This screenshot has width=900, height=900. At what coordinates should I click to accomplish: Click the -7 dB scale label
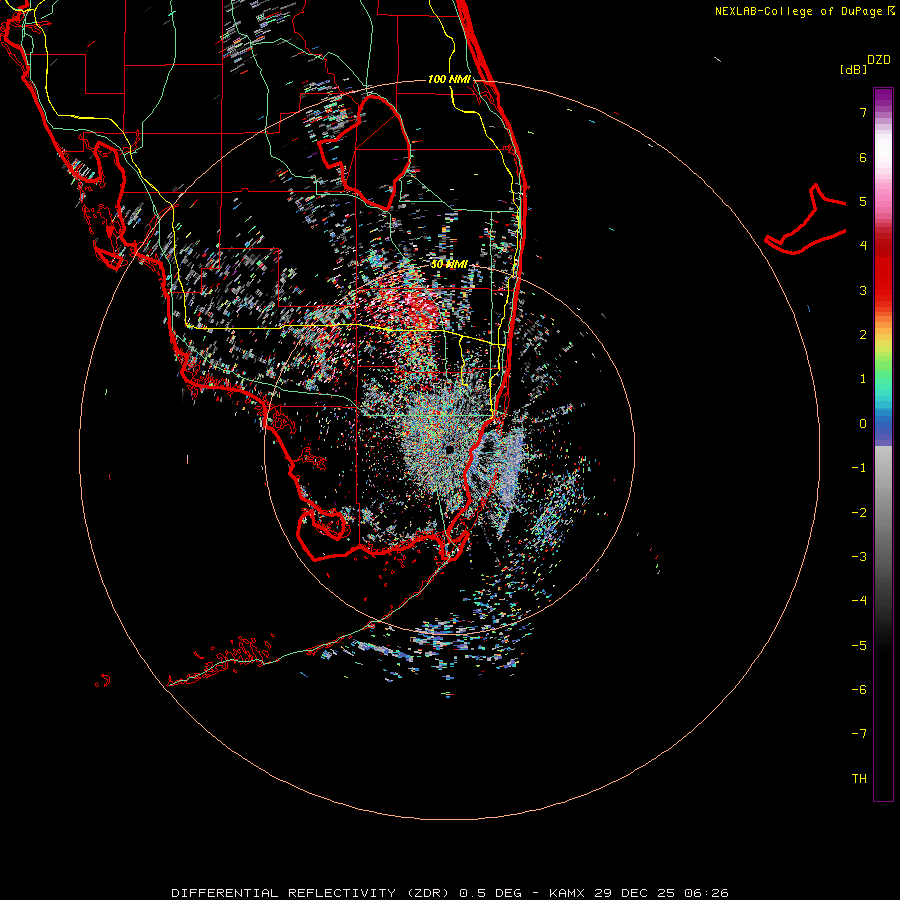[x=859, y=734]
